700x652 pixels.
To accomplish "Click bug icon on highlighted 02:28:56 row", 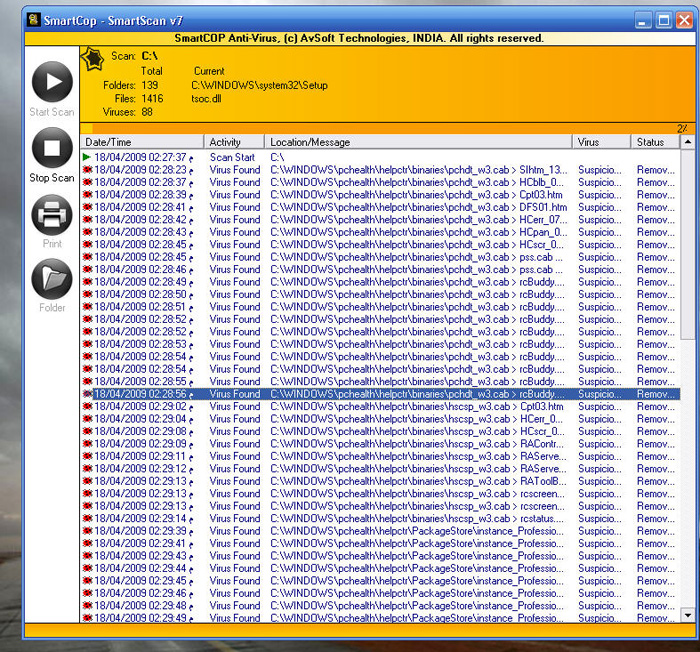I will 87,394.
